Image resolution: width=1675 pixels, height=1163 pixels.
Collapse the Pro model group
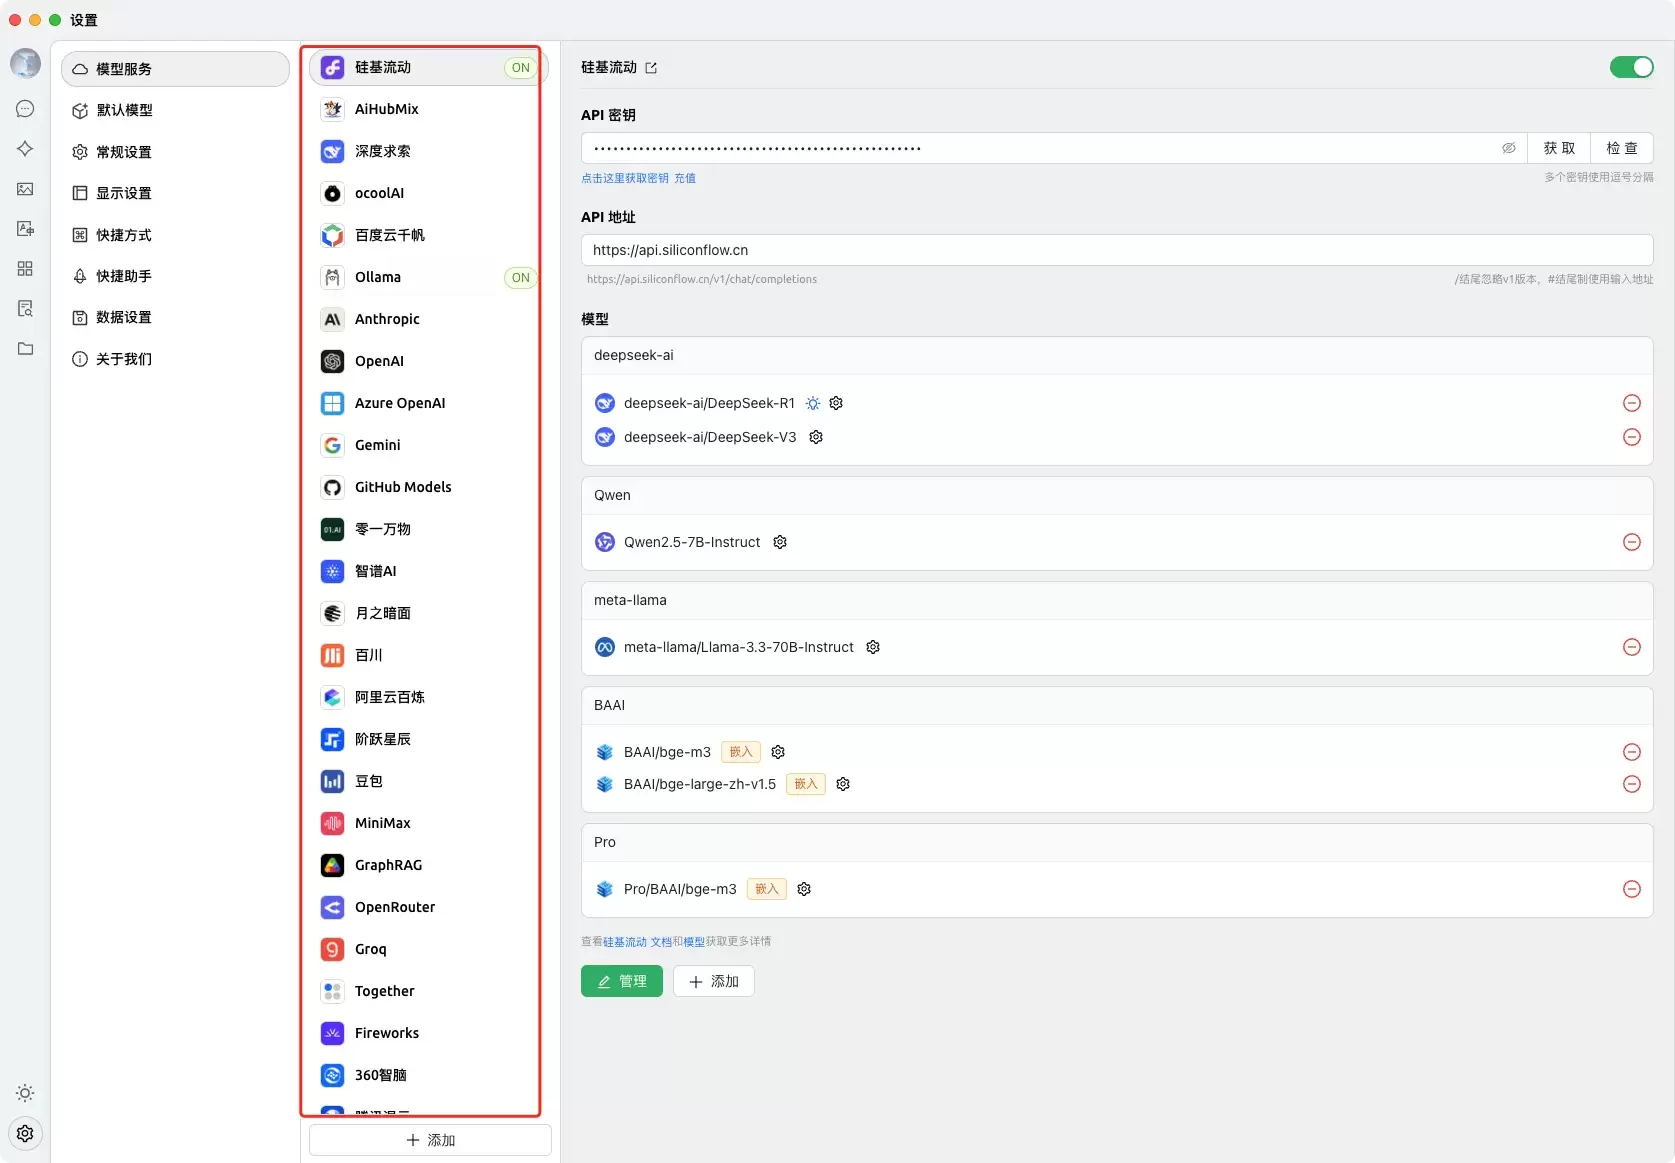1117,843
